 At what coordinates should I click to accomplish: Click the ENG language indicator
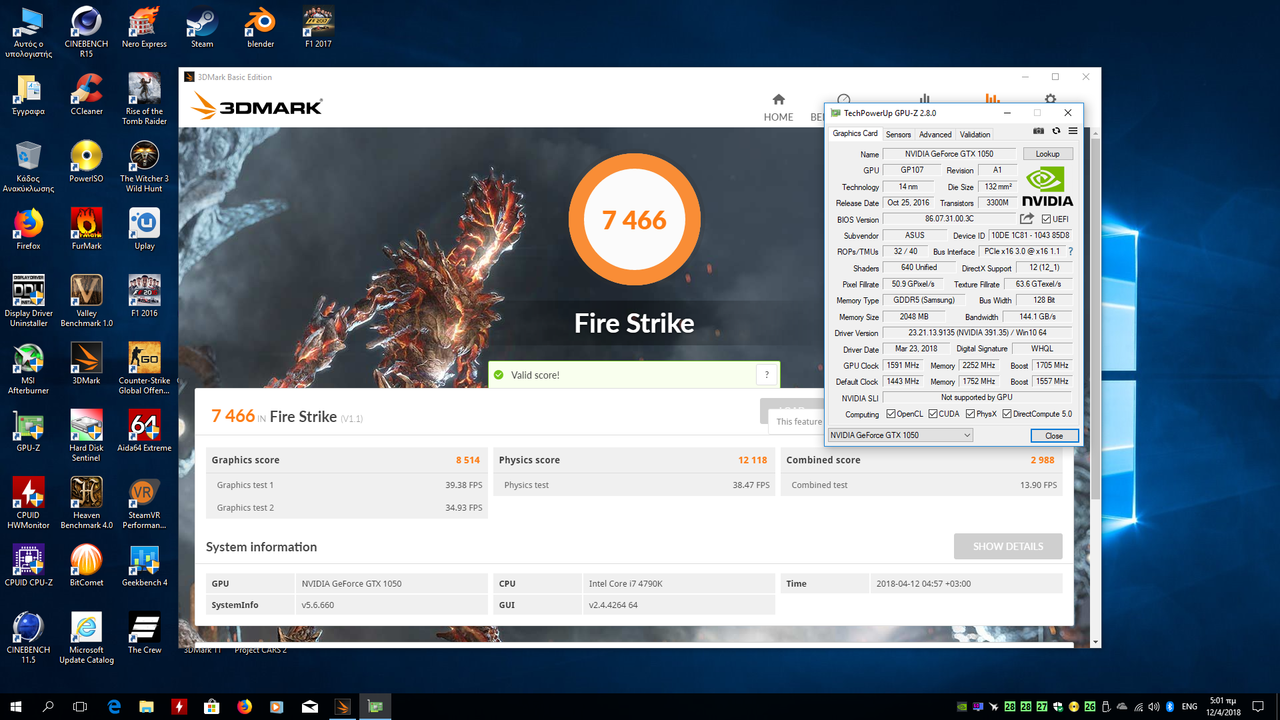click(1190, 706)
